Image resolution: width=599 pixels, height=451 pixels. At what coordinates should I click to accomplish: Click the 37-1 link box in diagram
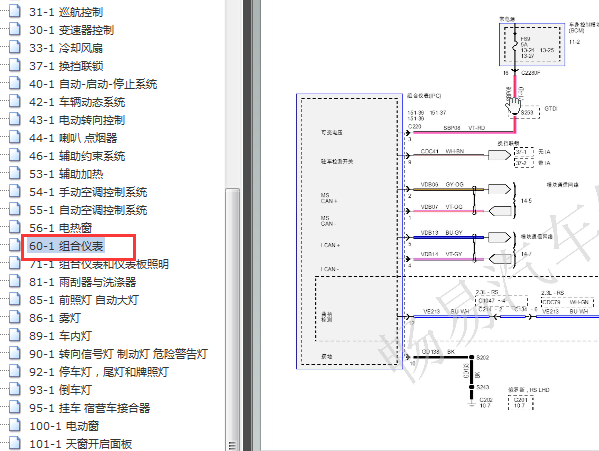coord(524,152)
